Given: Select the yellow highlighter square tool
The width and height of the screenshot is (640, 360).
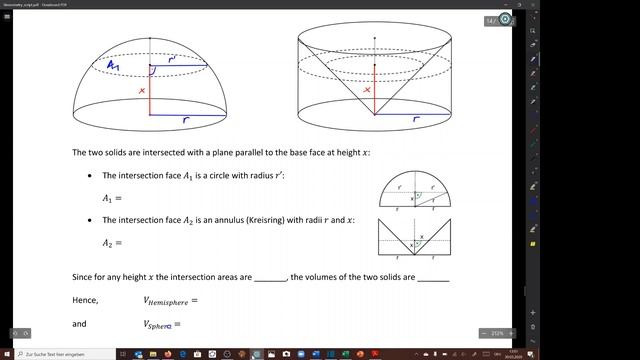Looking at the screenshot, I should (x=533, y=244).
